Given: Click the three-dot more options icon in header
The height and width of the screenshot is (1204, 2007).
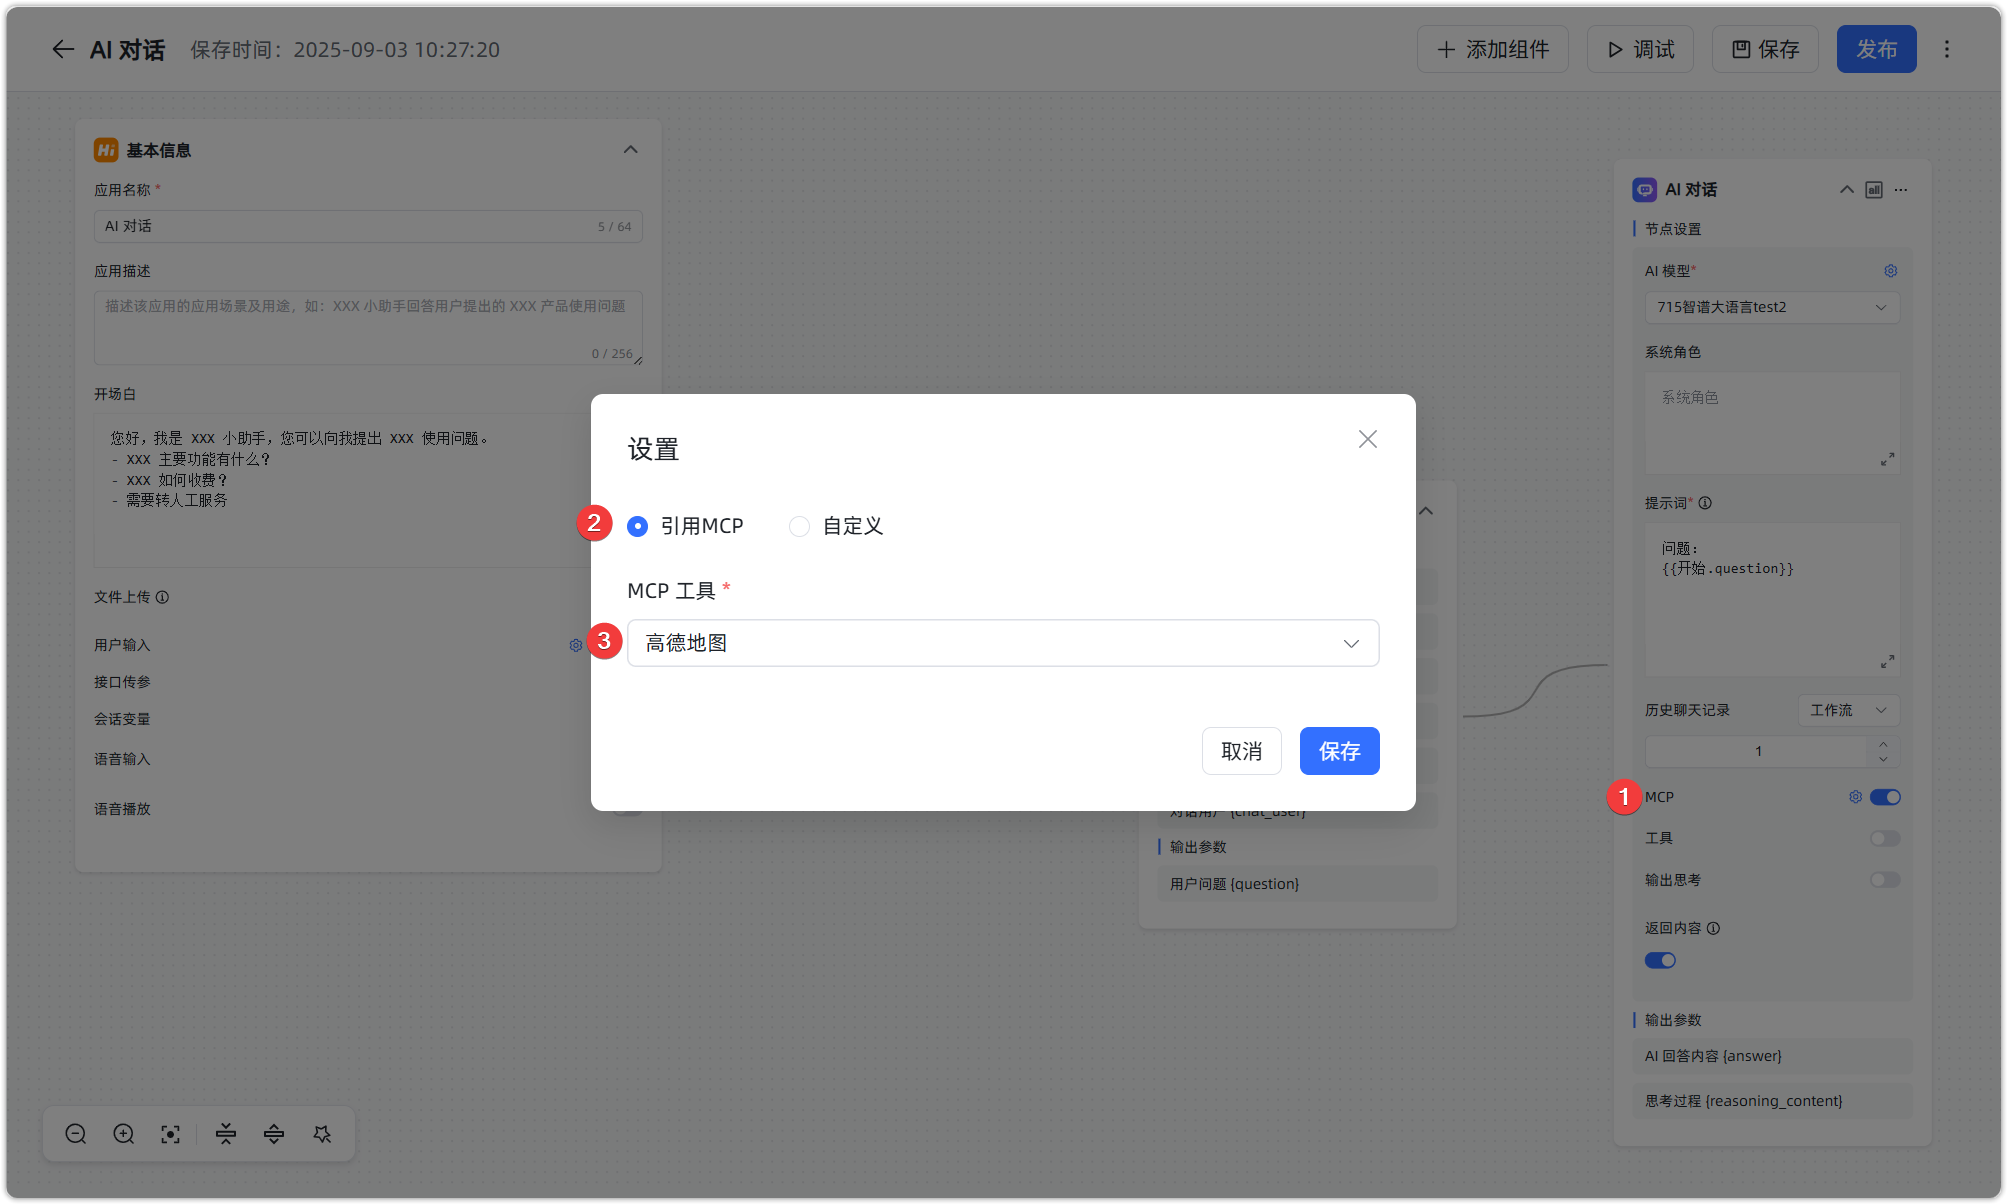Looking at the screenshot, I should coord(1946,49).
